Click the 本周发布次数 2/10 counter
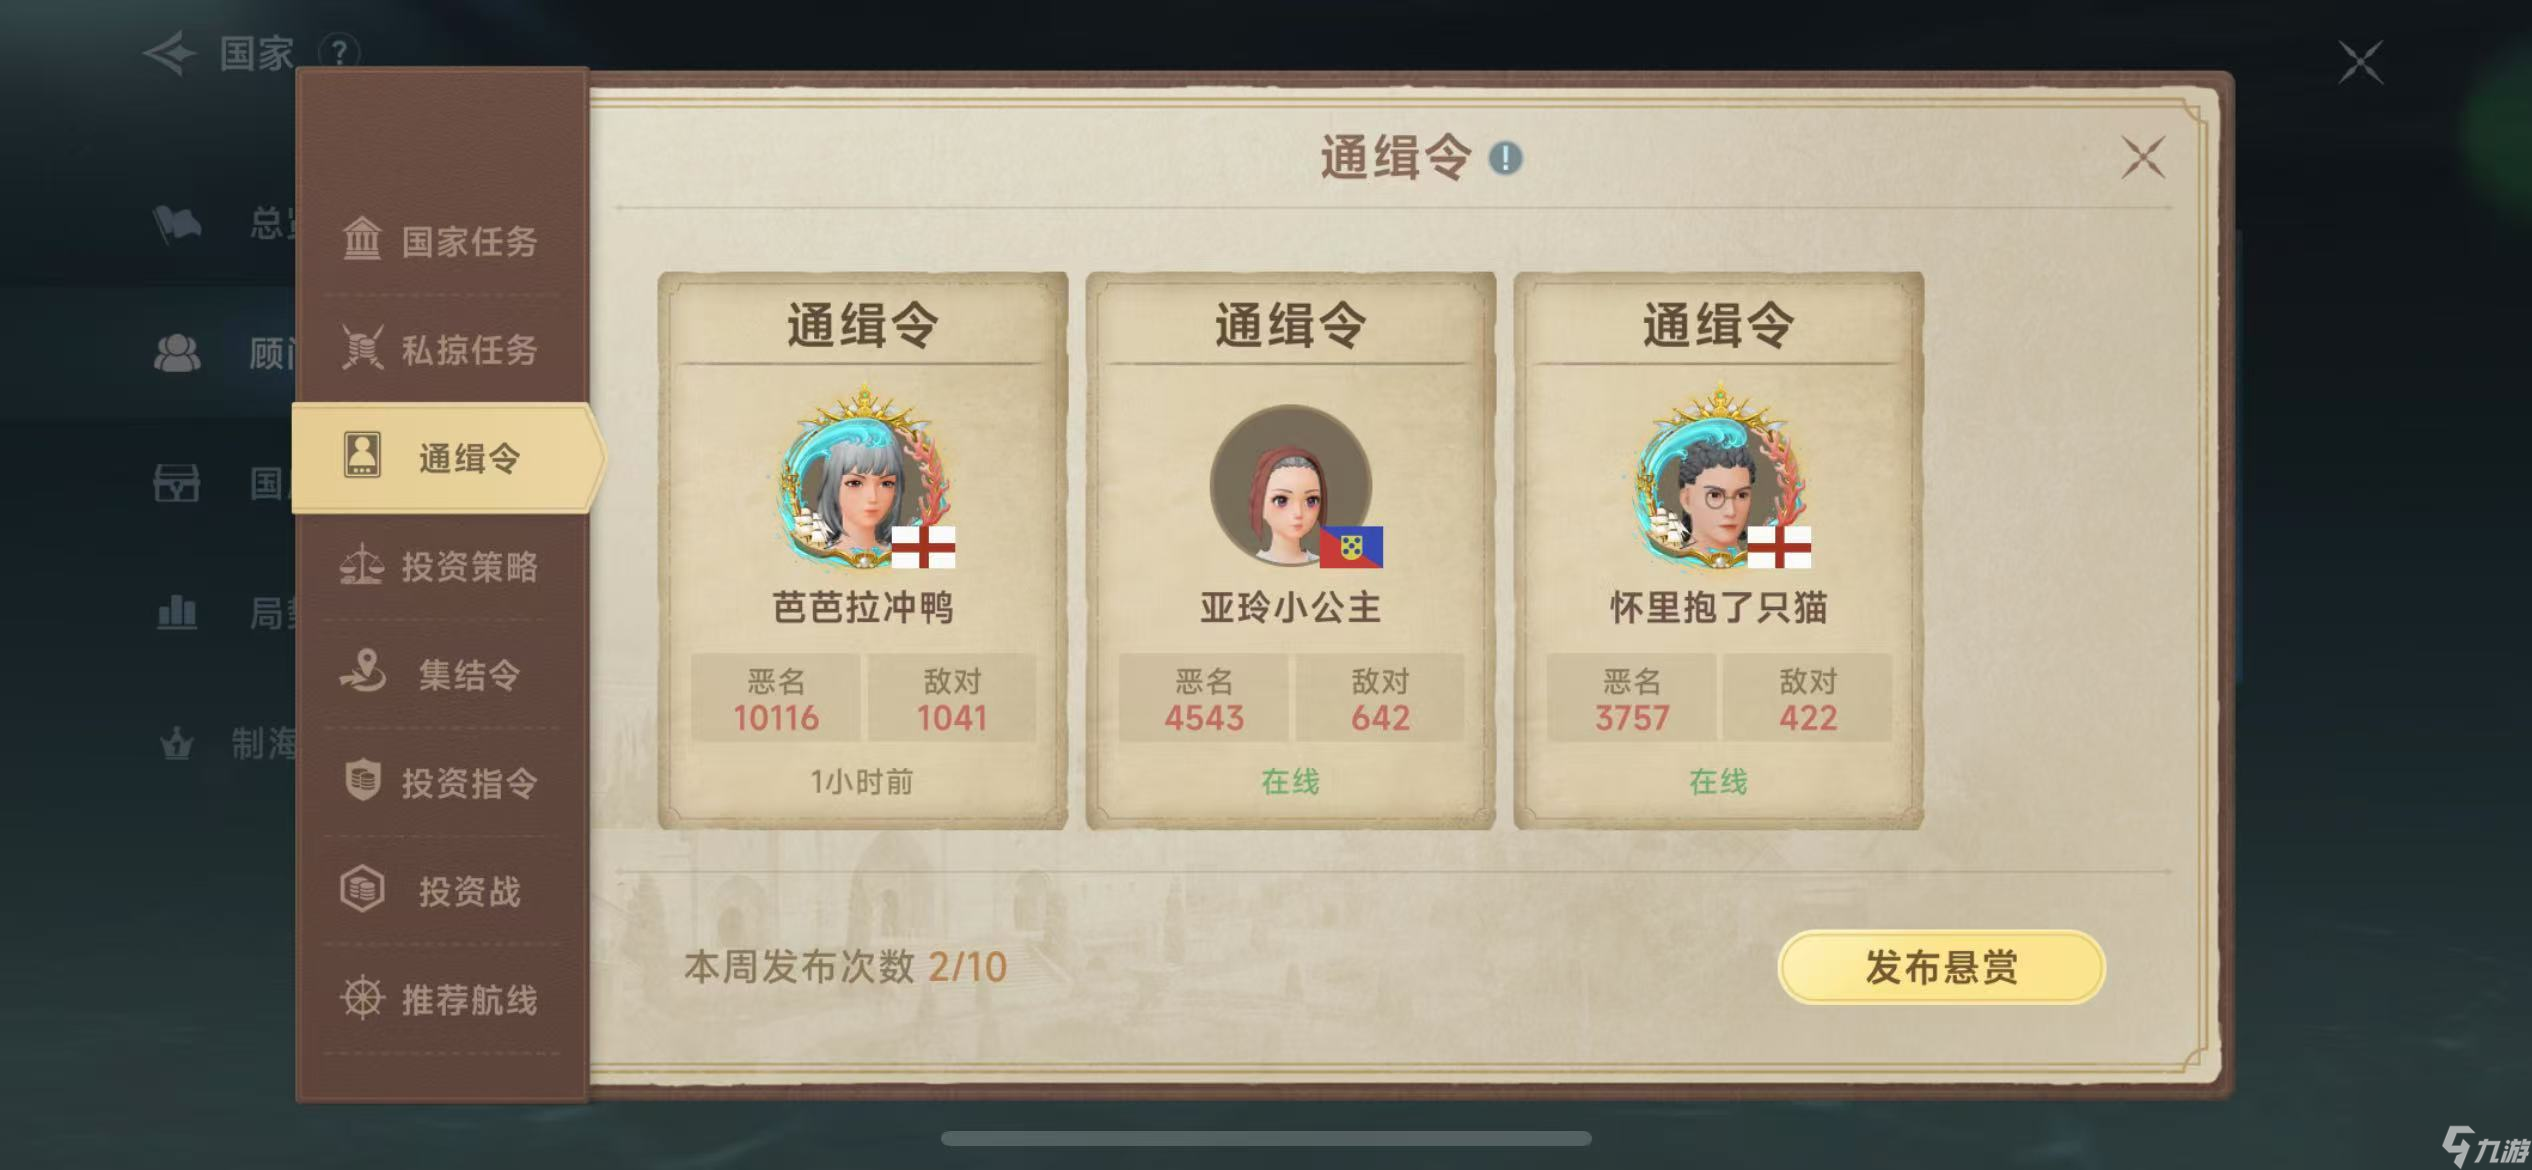 coord(845,967)
